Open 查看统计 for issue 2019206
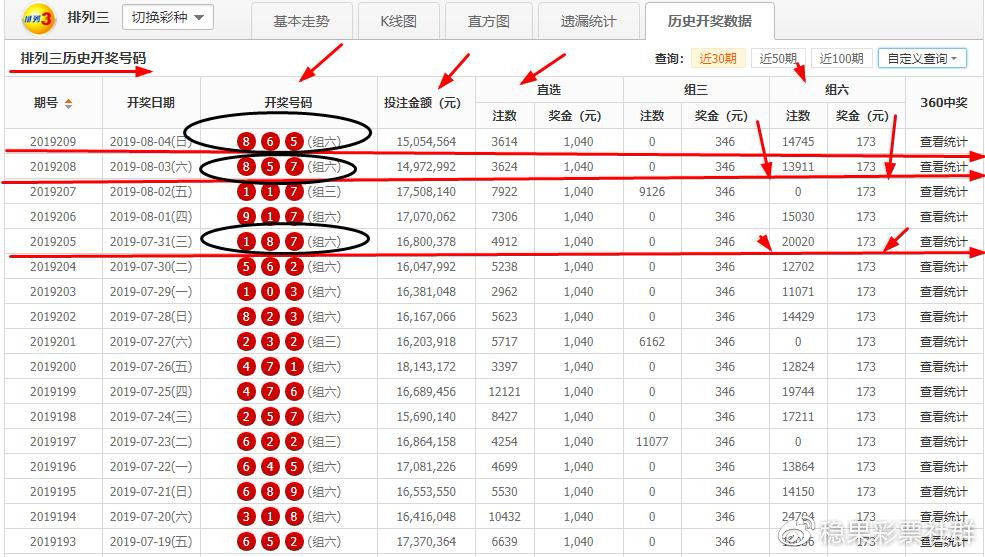This screenshot has height=557, width=985. 944,217
